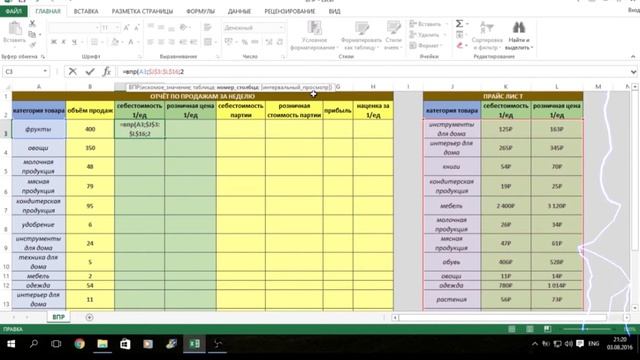
Task: Click the Format Painter brush icon
Action: pyautogui.click(x=32, y=44)
